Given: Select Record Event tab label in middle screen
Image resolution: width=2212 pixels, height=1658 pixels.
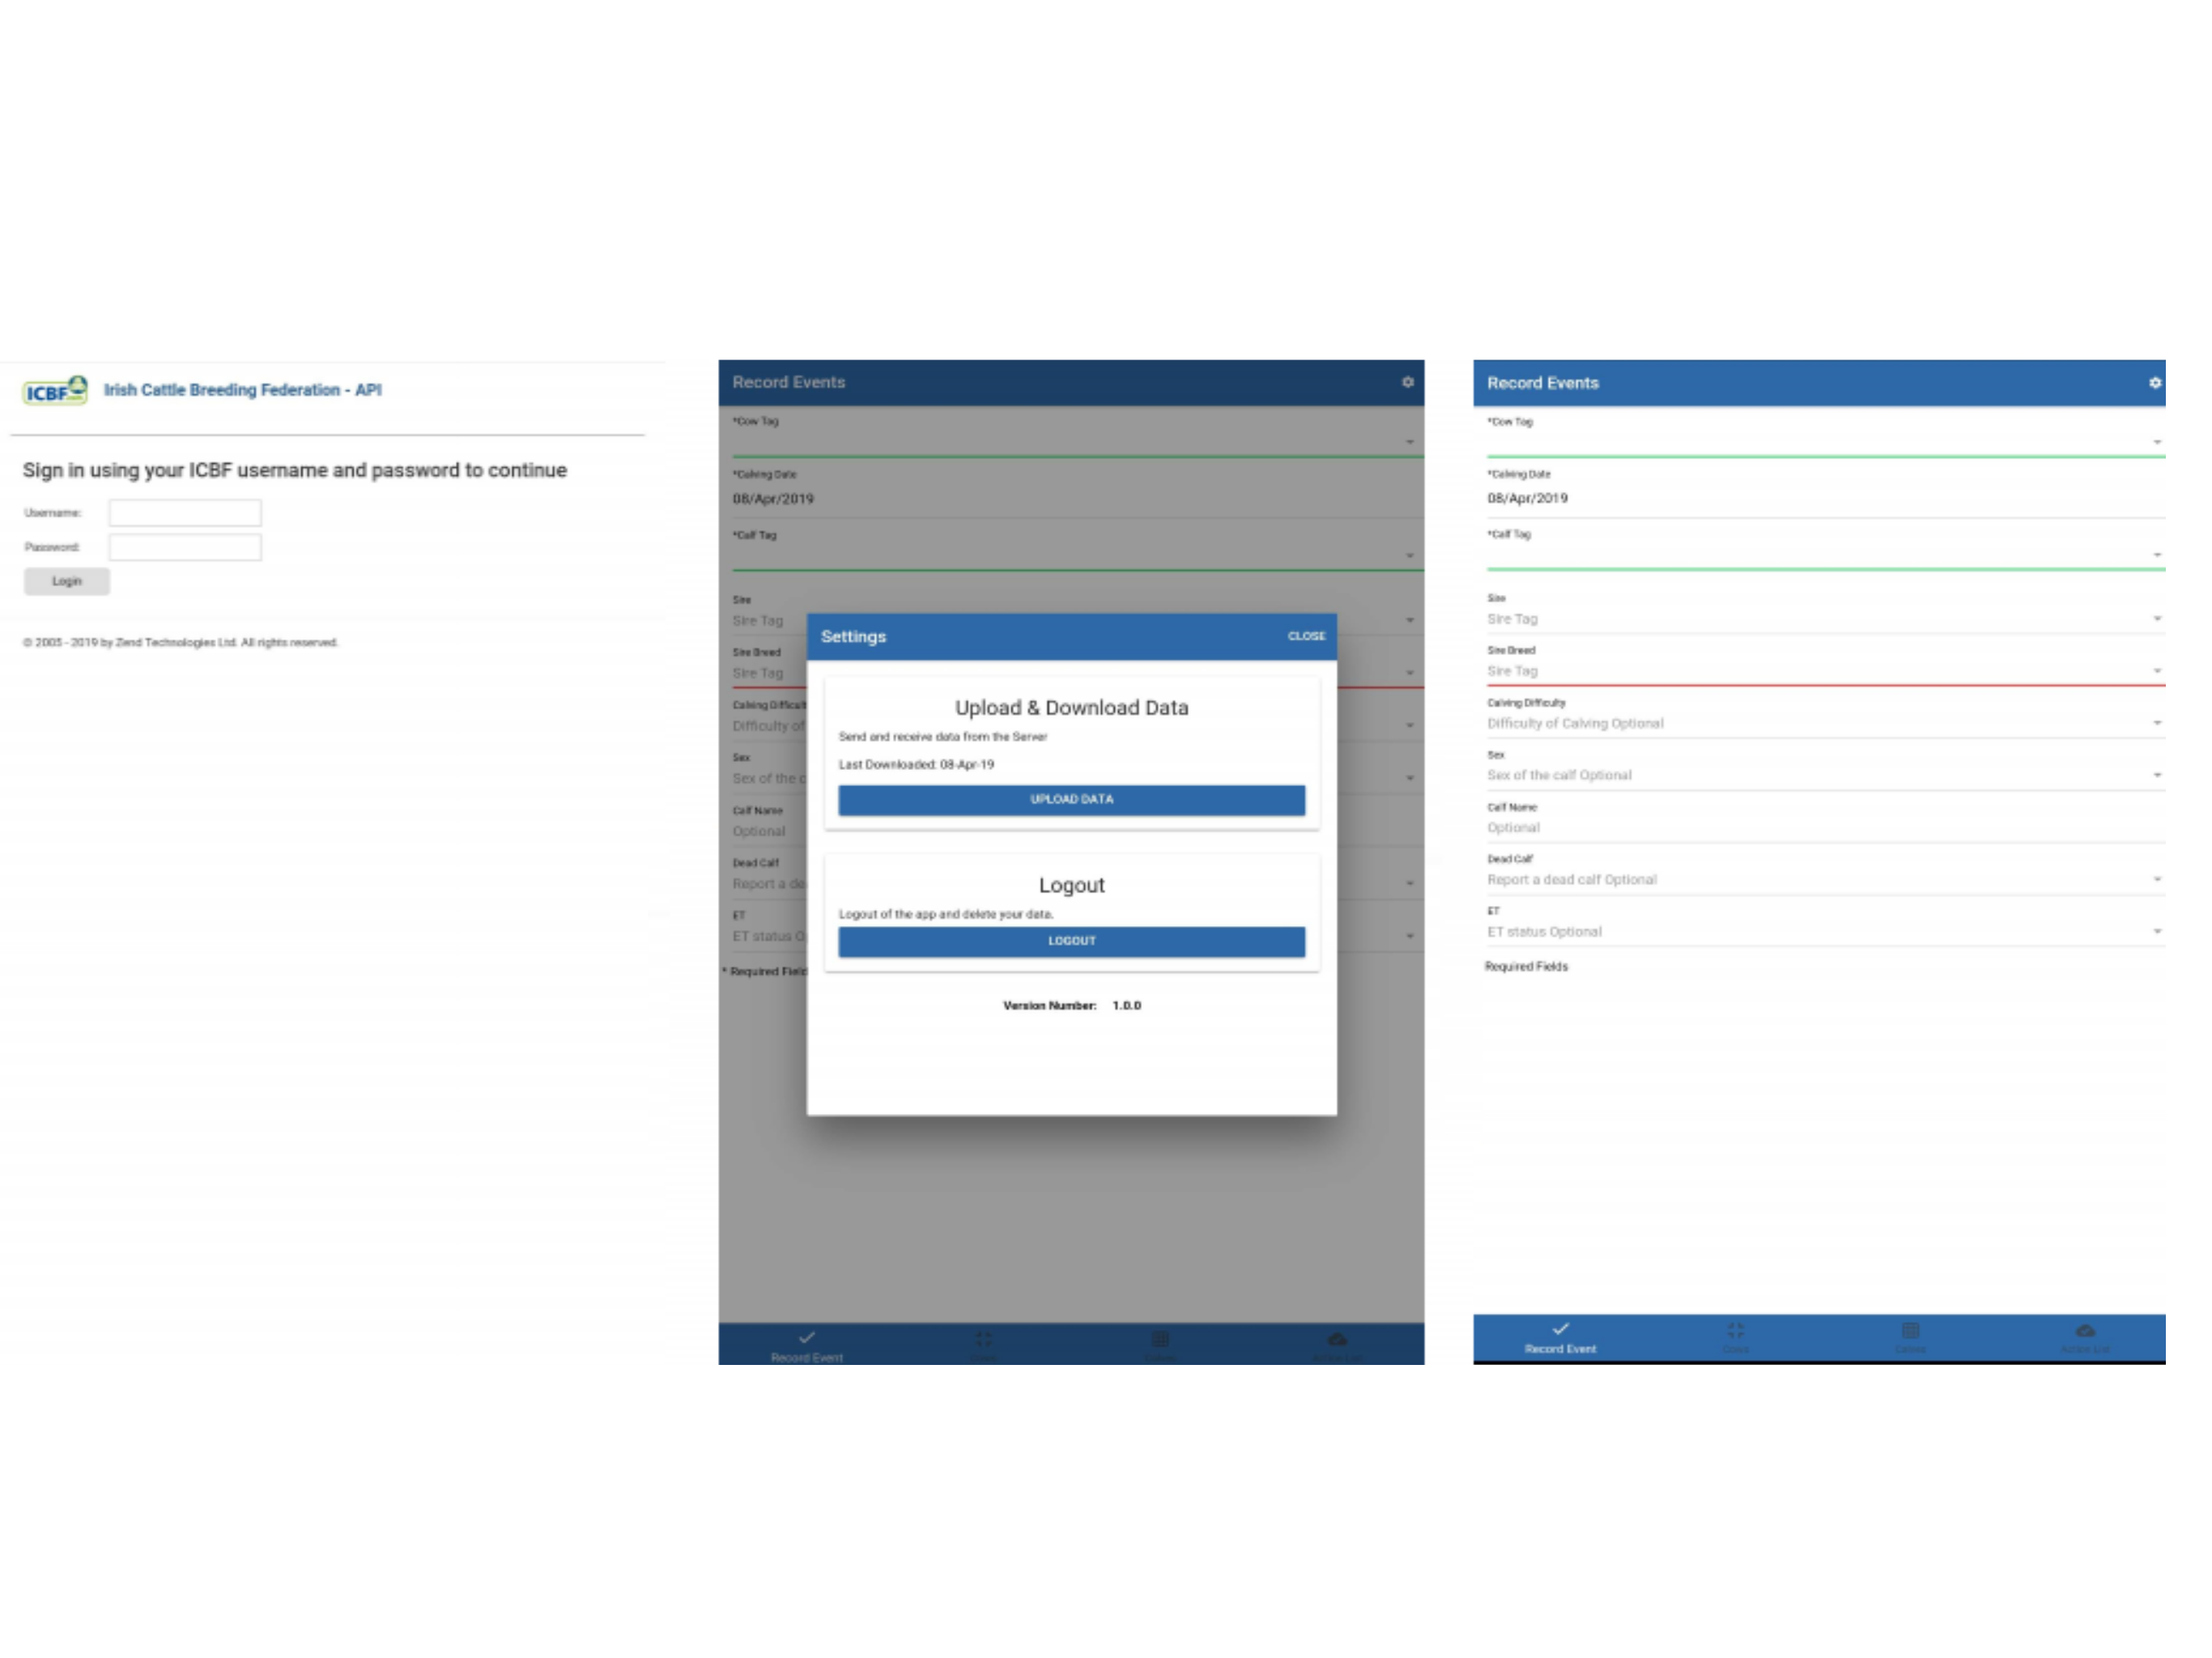Looking at the screenshot, I should click(807, 1358).
